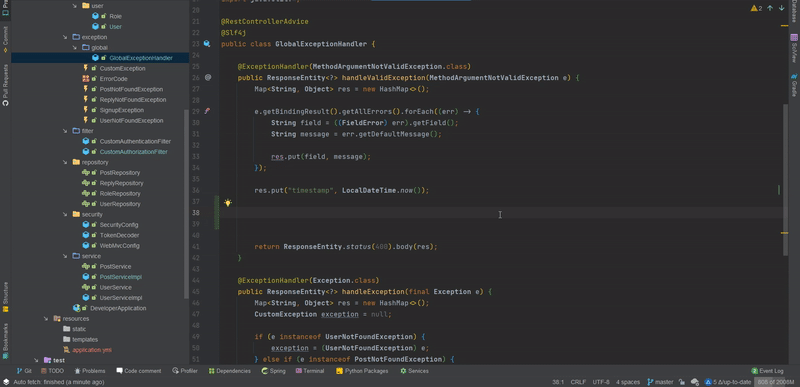This screenshot has height=387, width=800.
Task: Select SecurityConfig file
Action: click(119, 225)
